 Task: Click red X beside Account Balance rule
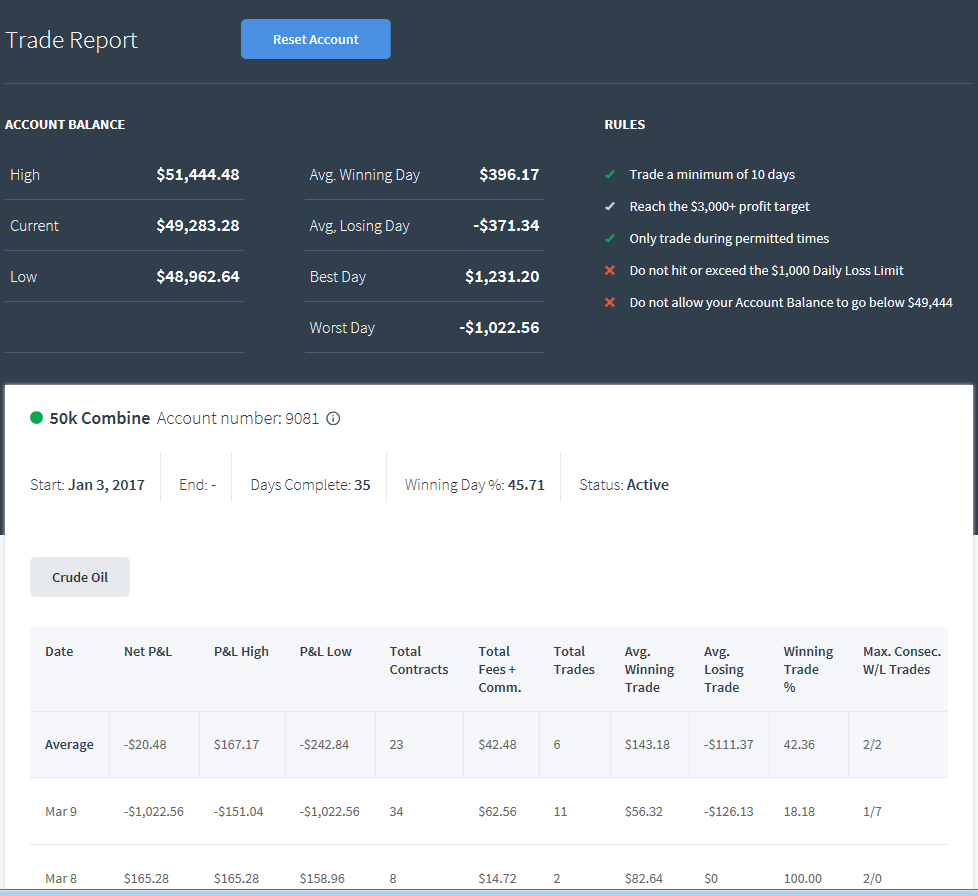click(x=610, y=302)
